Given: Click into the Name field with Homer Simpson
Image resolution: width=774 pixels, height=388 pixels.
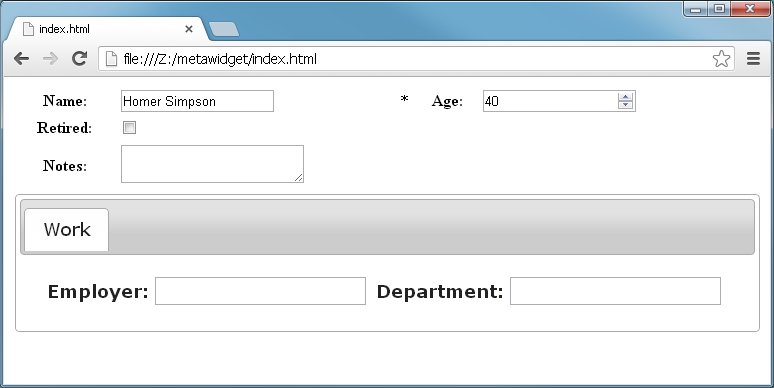Looking at the screenshot, I should pyautogui.click(x=197, y=101).
